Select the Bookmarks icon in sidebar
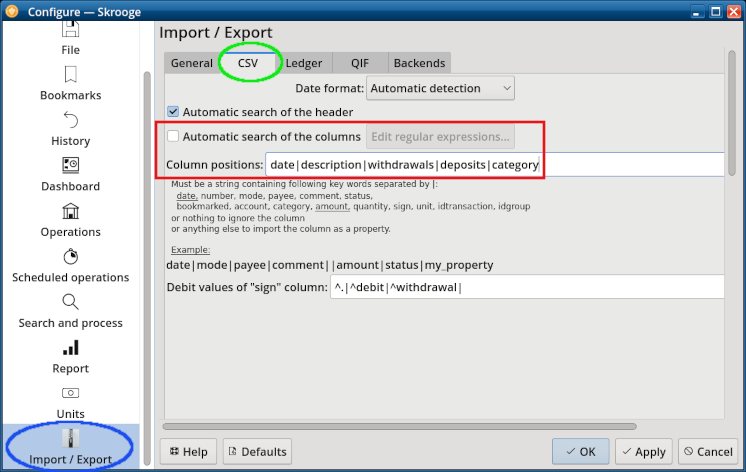The image size is (746, 472). [x=70, y=75]
